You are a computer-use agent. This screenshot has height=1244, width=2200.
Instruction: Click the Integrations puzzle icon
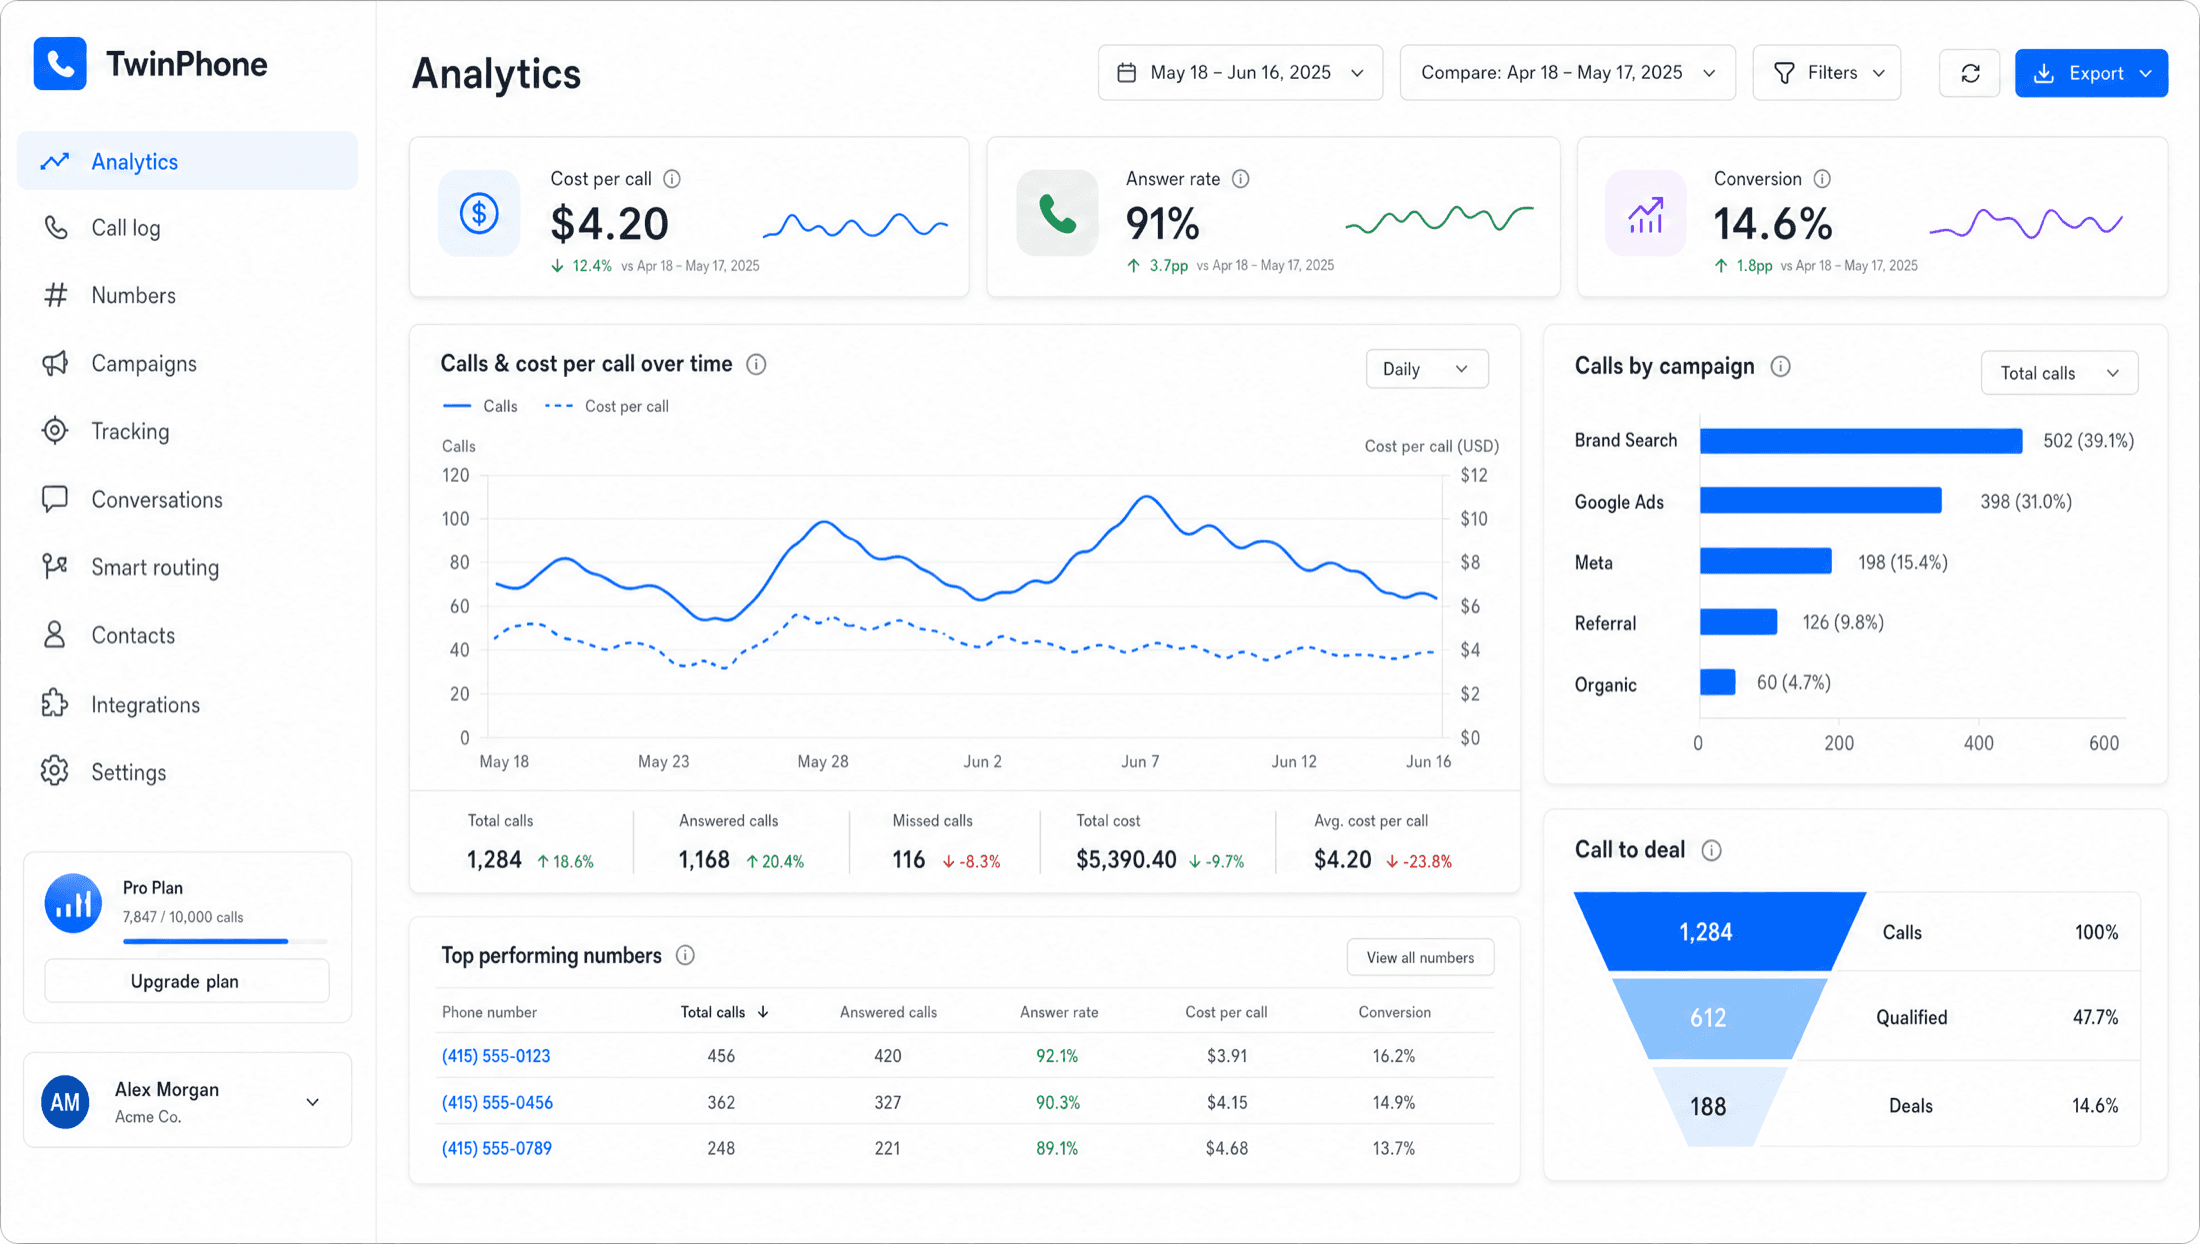click(x=55, y=704)
